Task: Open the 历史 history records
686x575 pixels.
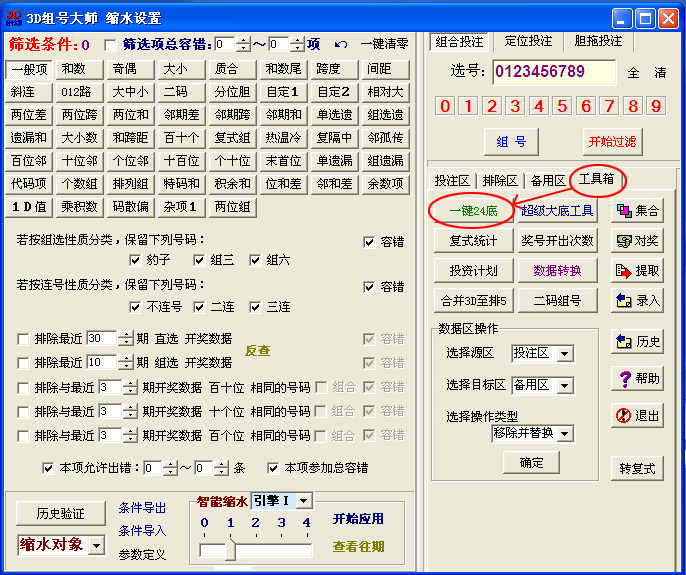Action: click(637, 342)
